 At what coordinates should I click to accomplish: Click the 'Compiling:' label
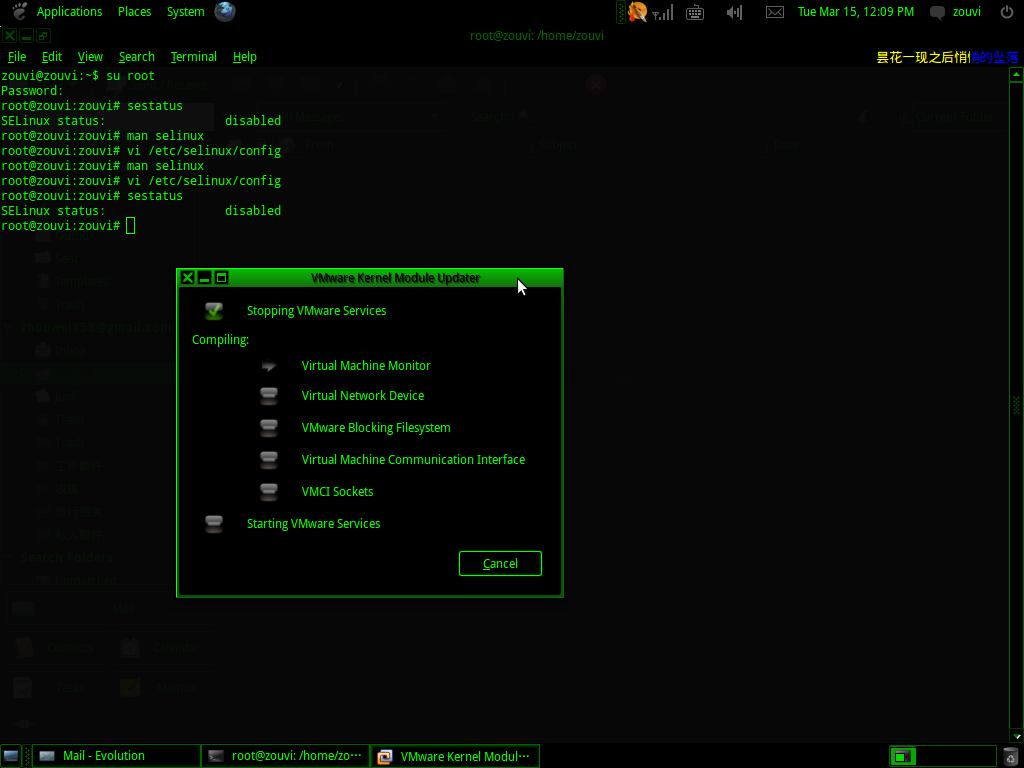[220, 340]
